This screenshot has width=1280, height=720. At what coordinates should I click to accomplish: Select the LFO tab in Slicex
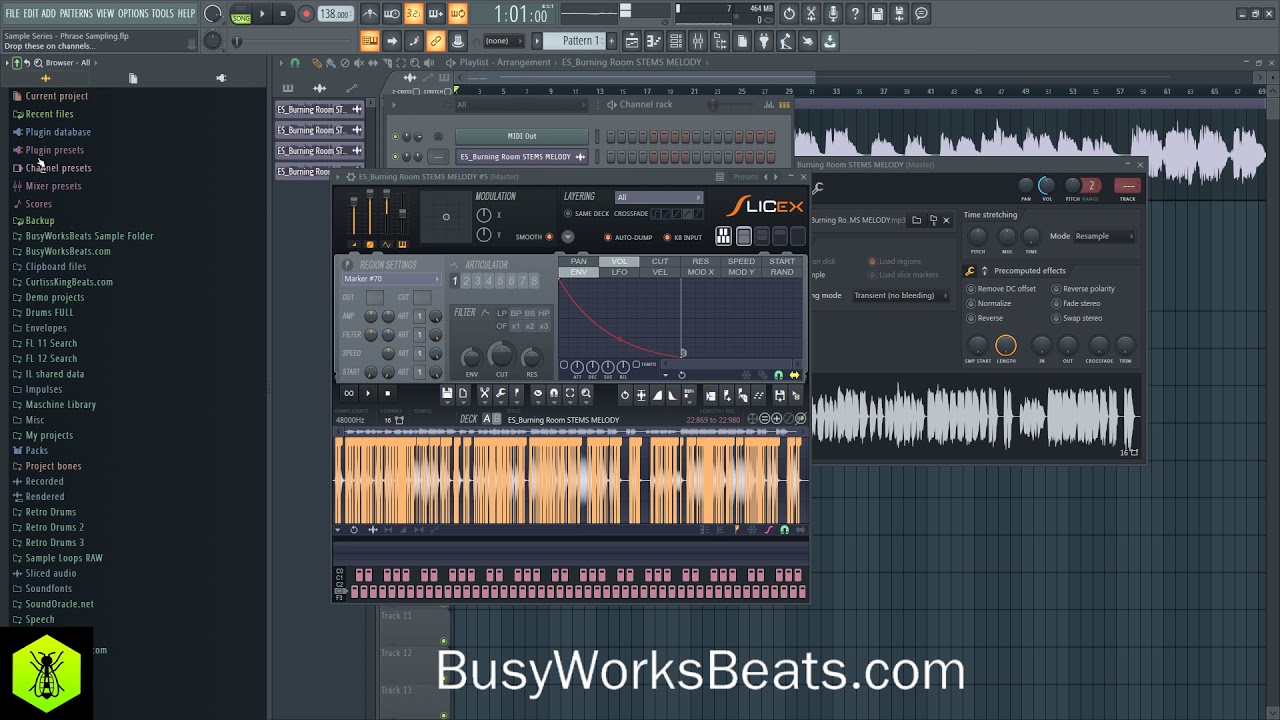pyautogui.click(x=619, y=272)
